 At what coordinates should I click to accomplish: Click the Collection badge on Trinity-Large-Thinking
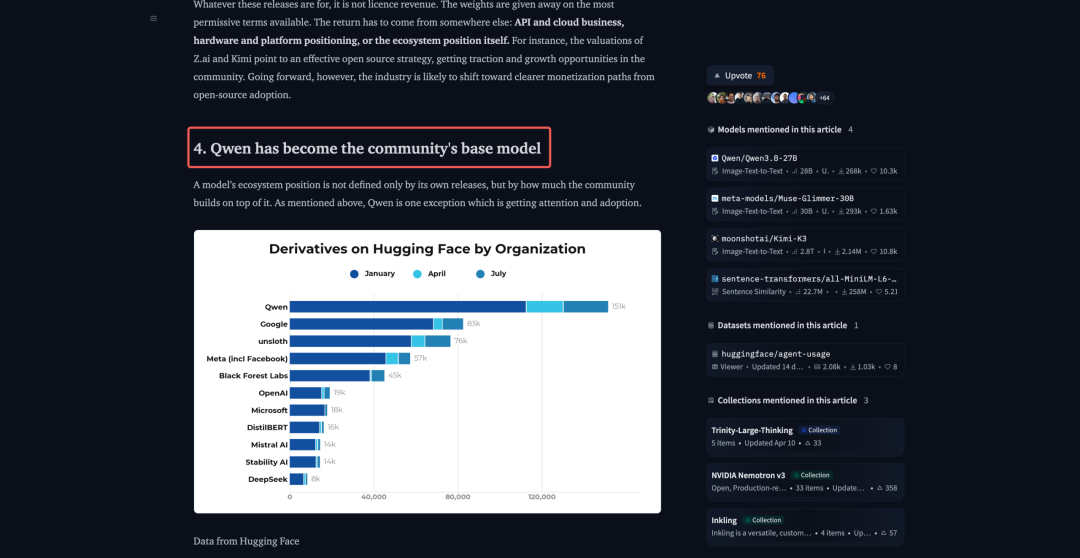(819, 430)
